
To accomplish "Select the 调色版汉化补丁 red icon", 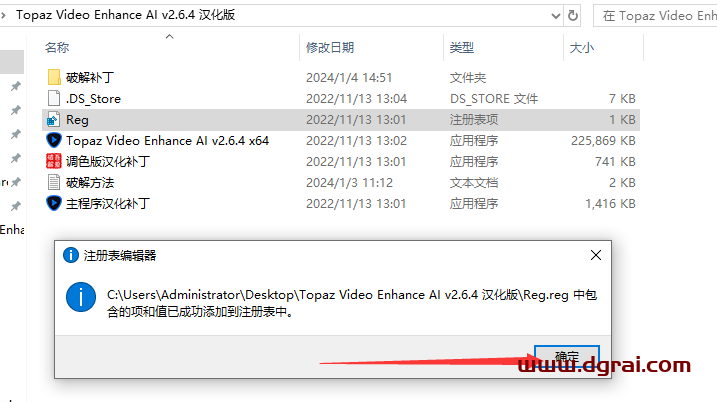I will click(54, 161).
